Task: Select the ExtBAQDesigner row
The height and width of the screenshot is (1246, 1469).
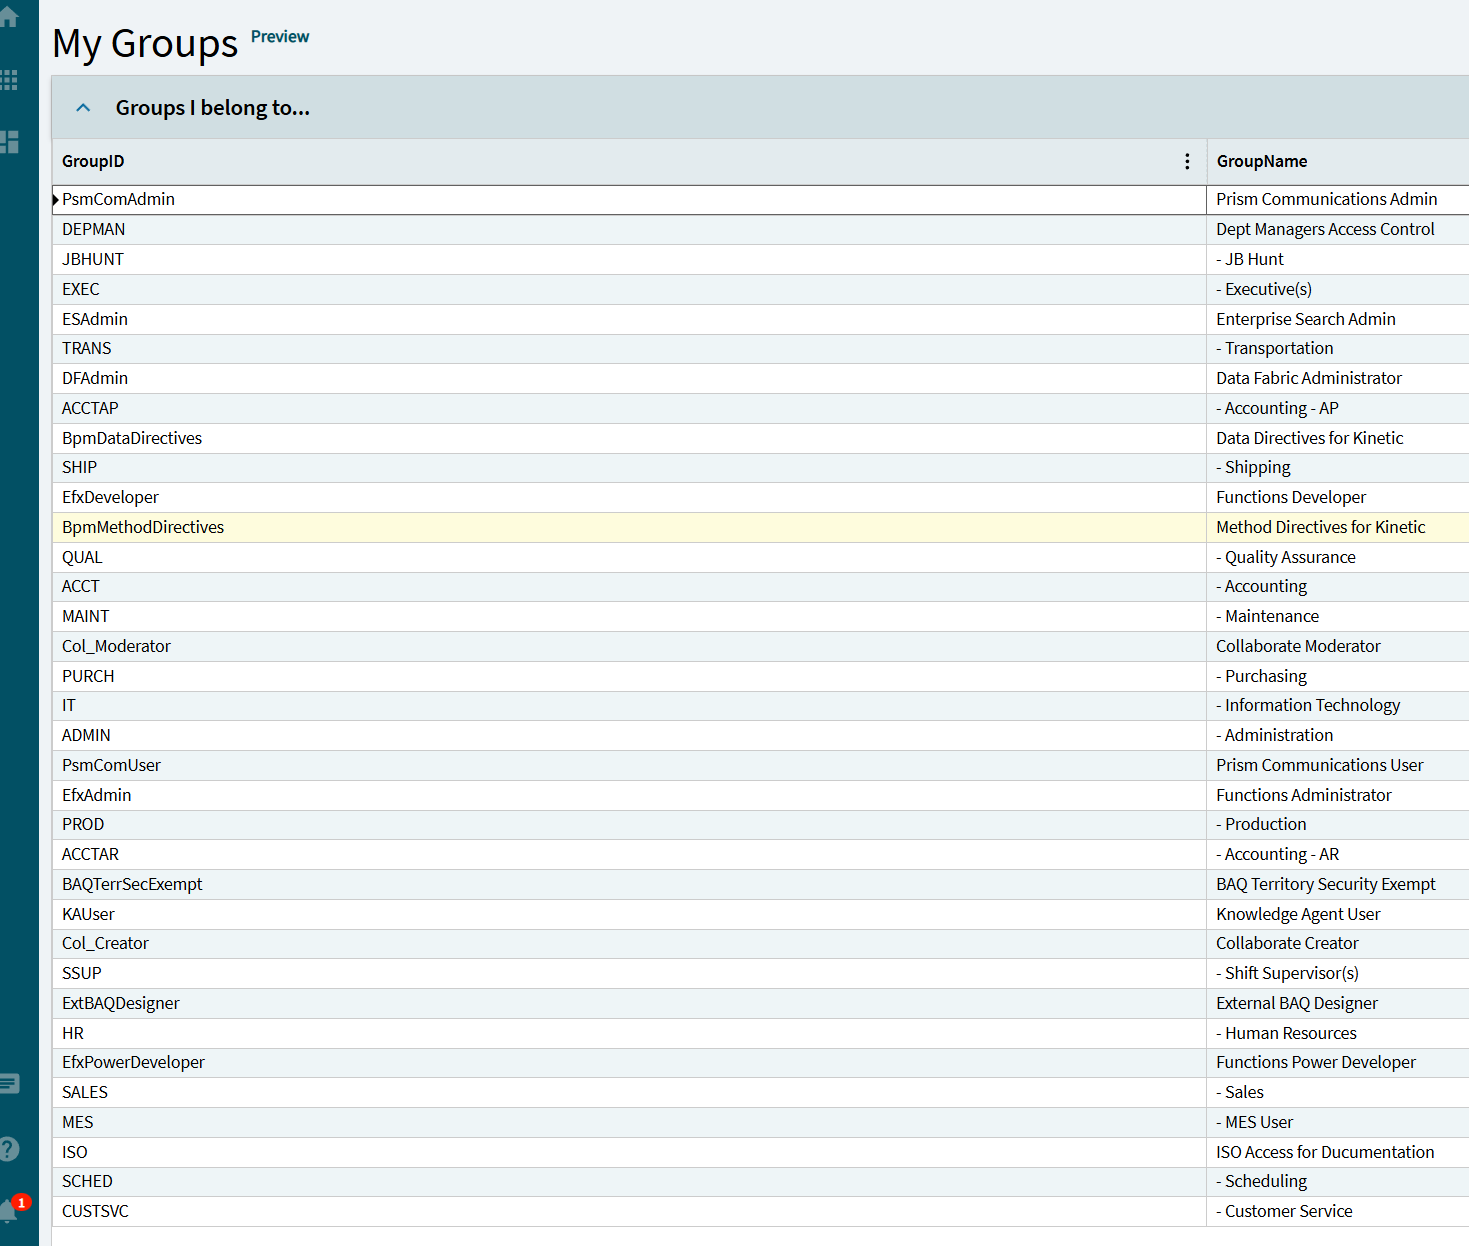Action: click(x=120, y=1003)
